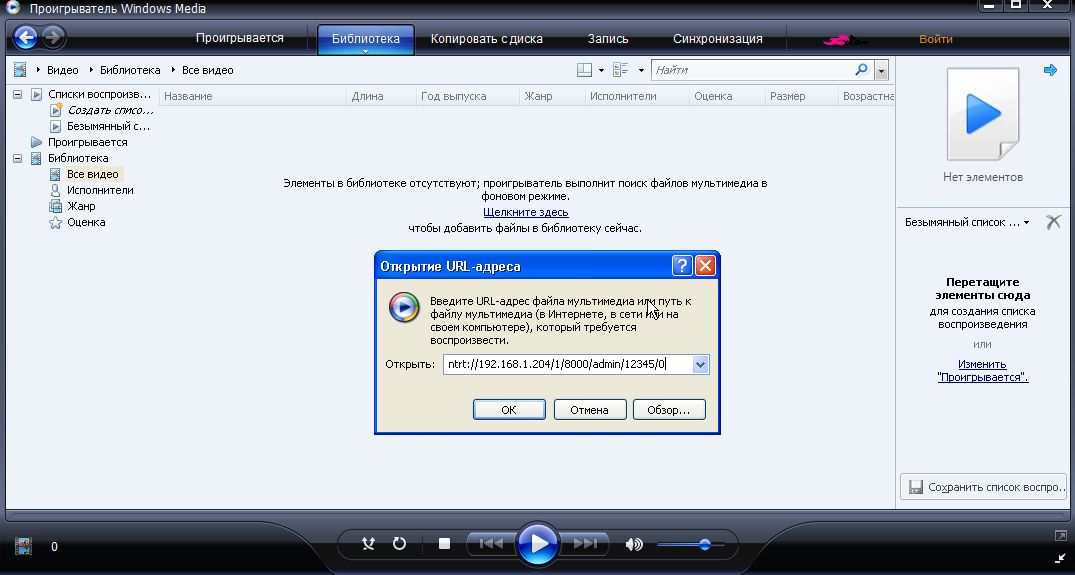The height and width of the screenshot is (575, 1075).
Task: Switch to full screen view icon
Action: coord(1061,535)
